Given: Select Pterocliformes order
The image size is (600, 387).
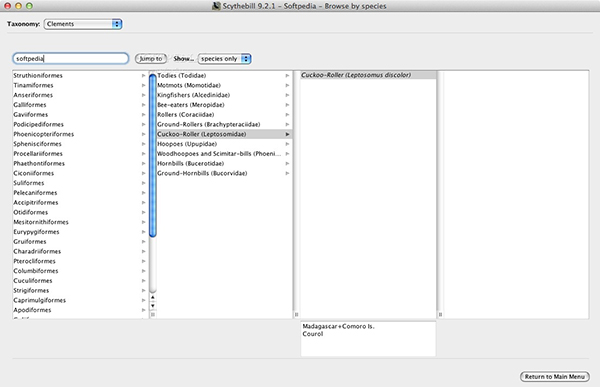Looking at the screenshot, I should click(80, 261).
